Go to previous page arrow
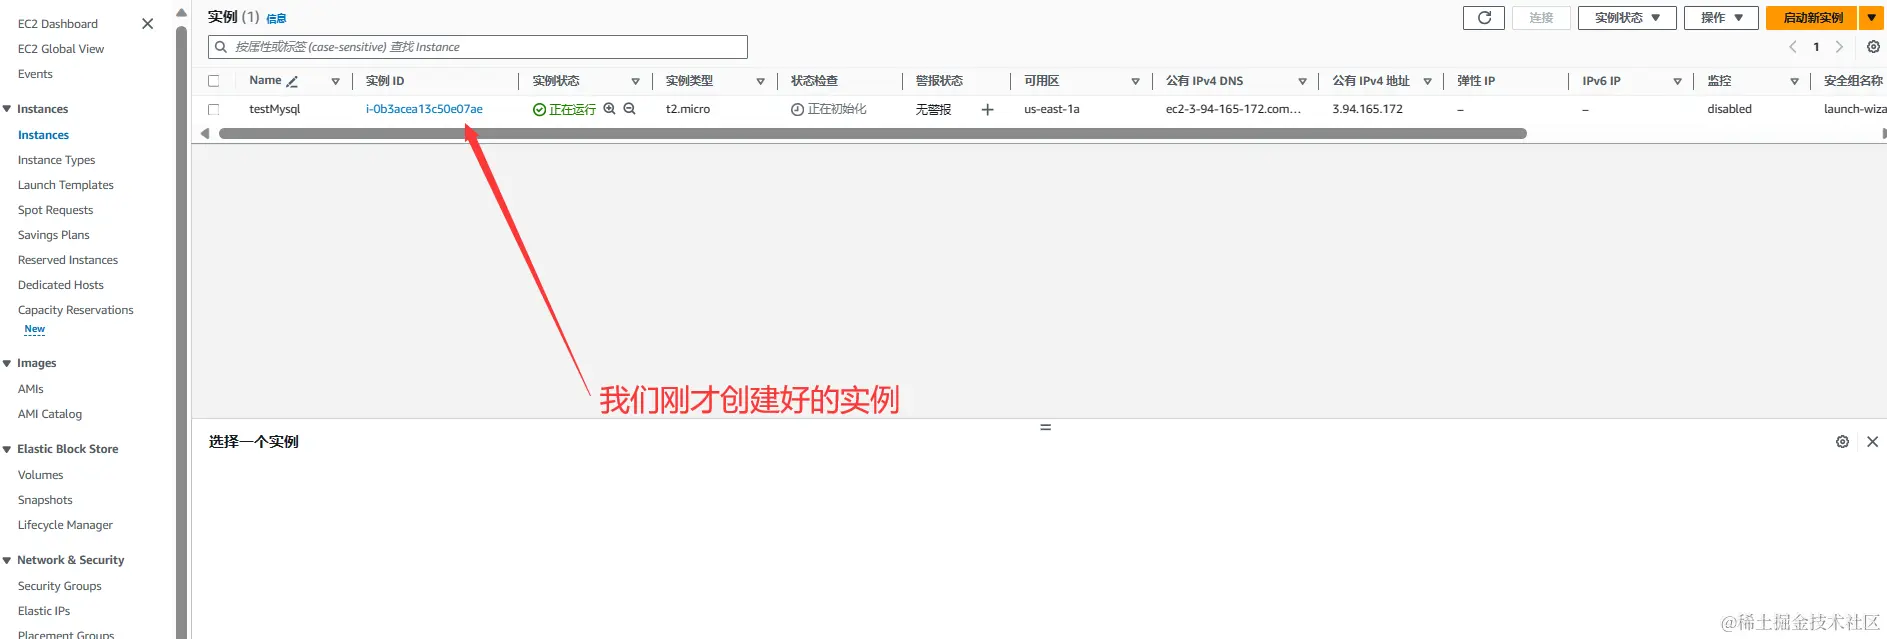 pos(1793,47)
